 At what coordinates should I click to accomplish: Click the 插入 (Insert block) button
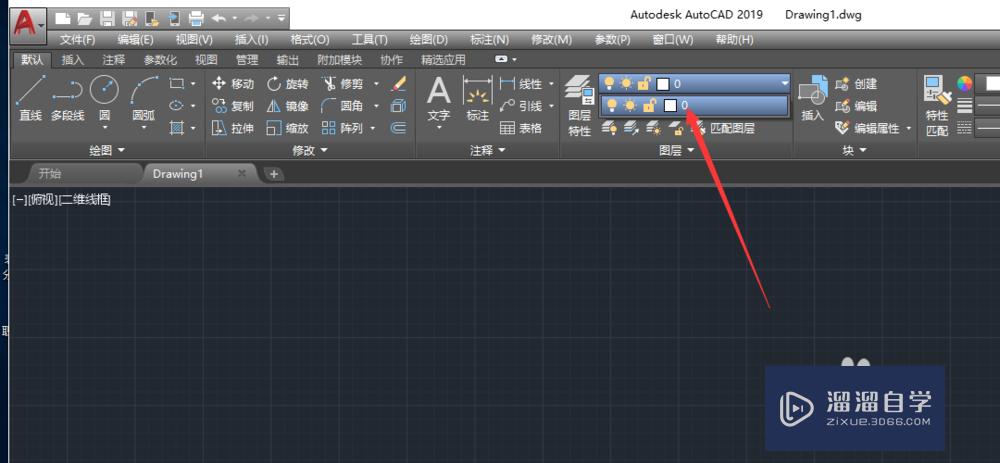coord(812,99)
